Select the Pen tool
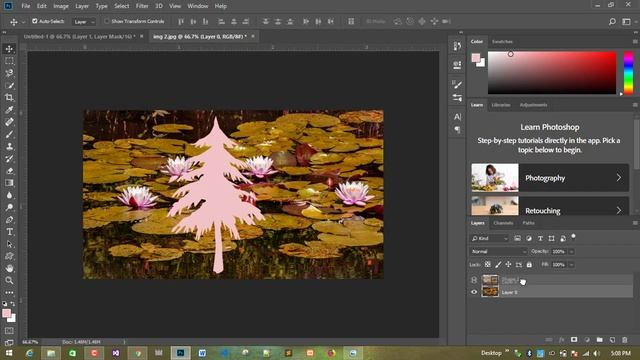 (9, 220)
